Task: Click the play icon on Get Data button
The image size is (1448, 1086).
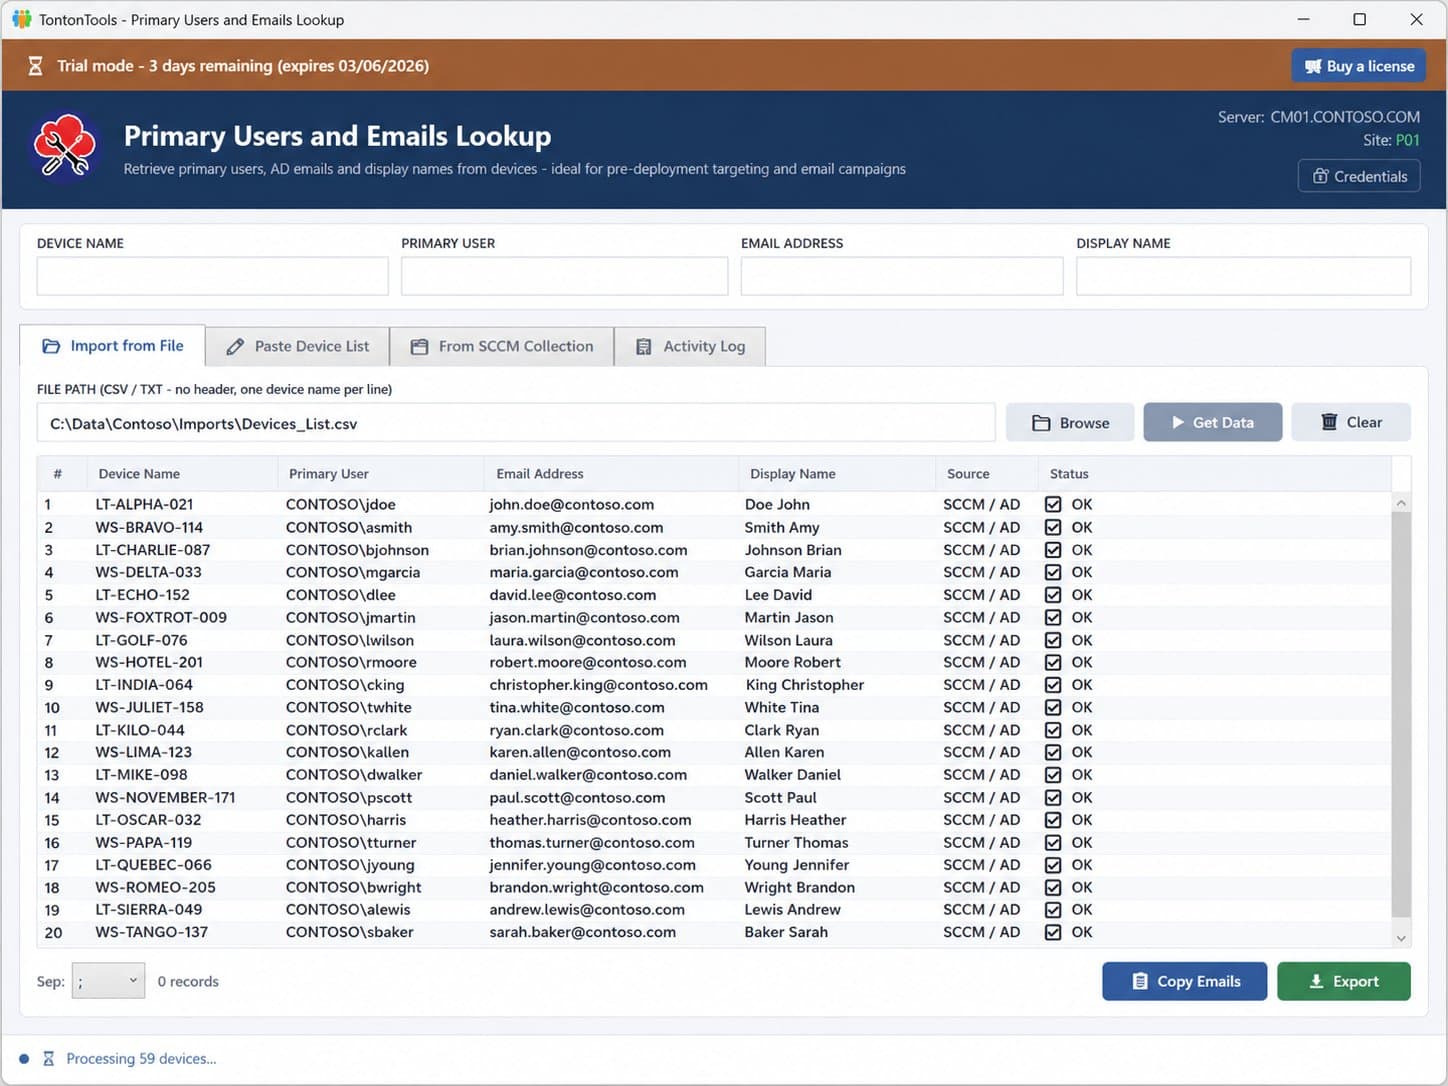Action: coord(1178,422)
